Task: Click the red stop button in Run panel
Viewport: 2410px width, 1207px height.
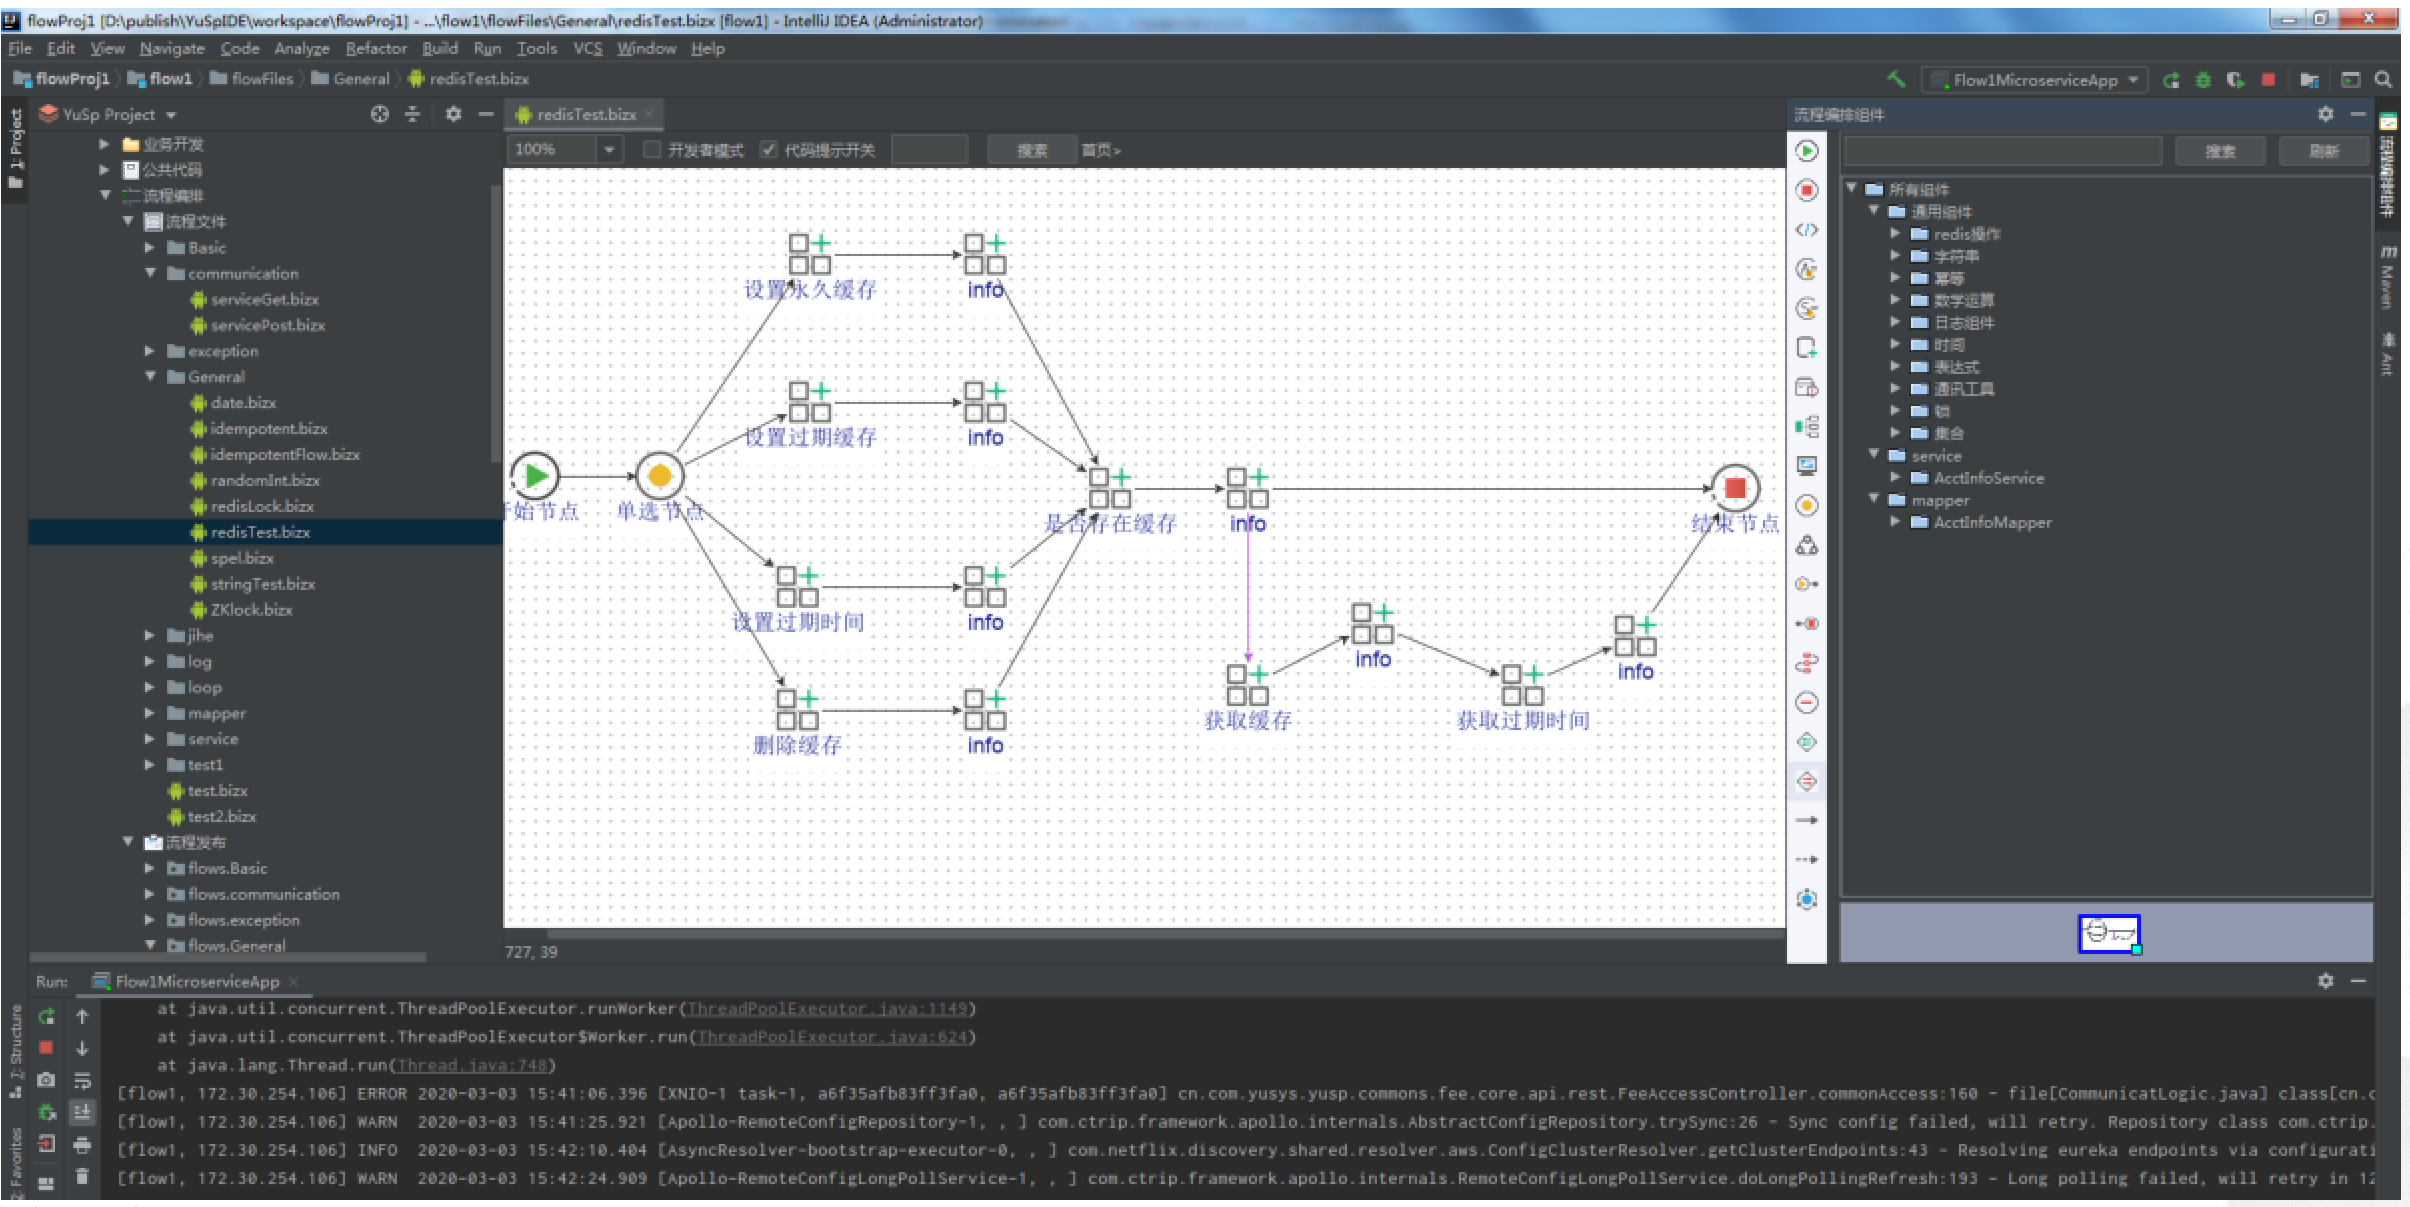Action: [46, 1047]
